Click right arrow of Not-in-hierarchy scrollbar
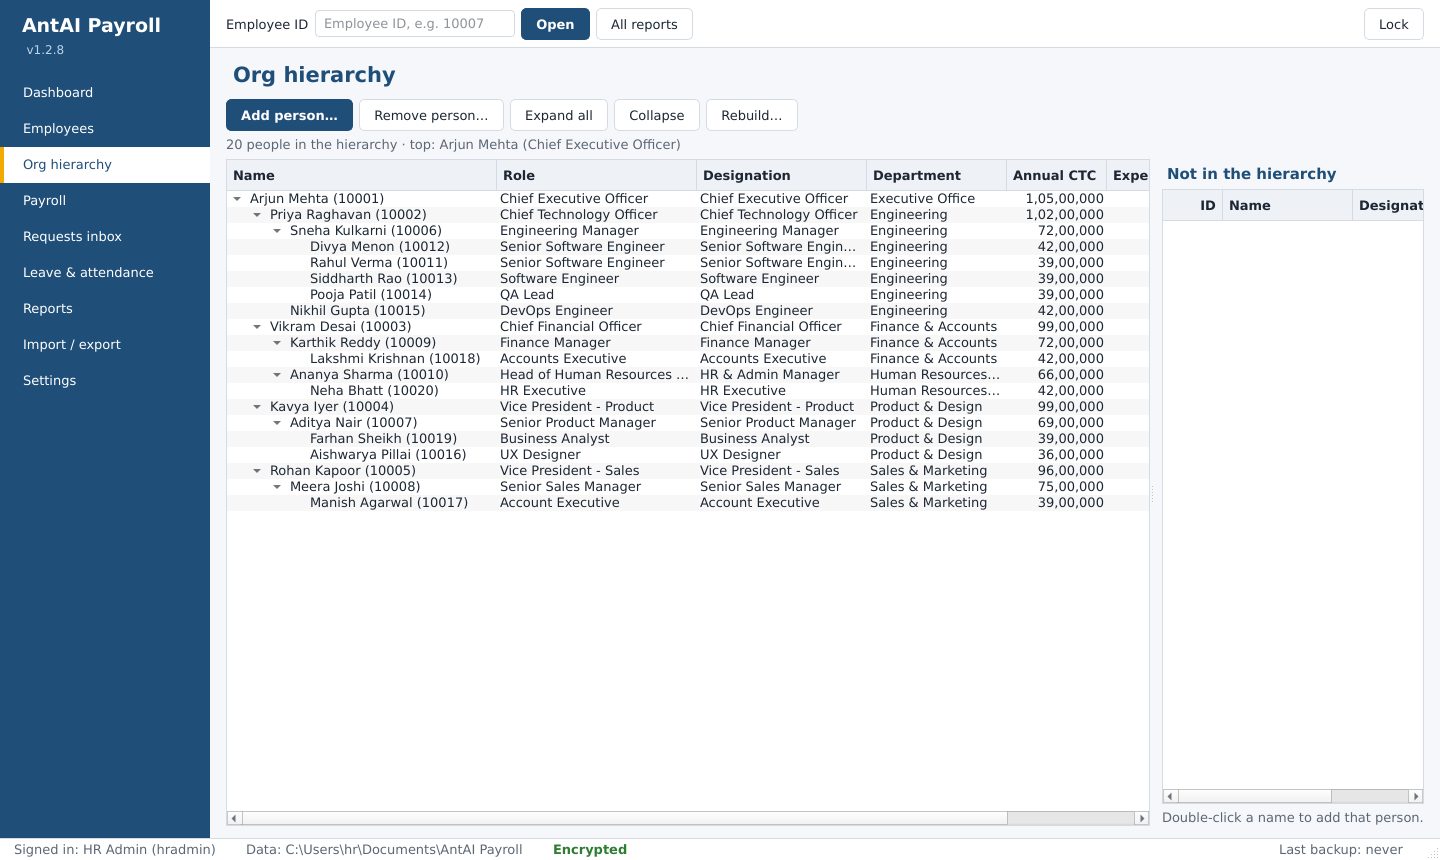Image resolution: width=1440 pixels, height=860 pixels. [x=1415, y=796]
